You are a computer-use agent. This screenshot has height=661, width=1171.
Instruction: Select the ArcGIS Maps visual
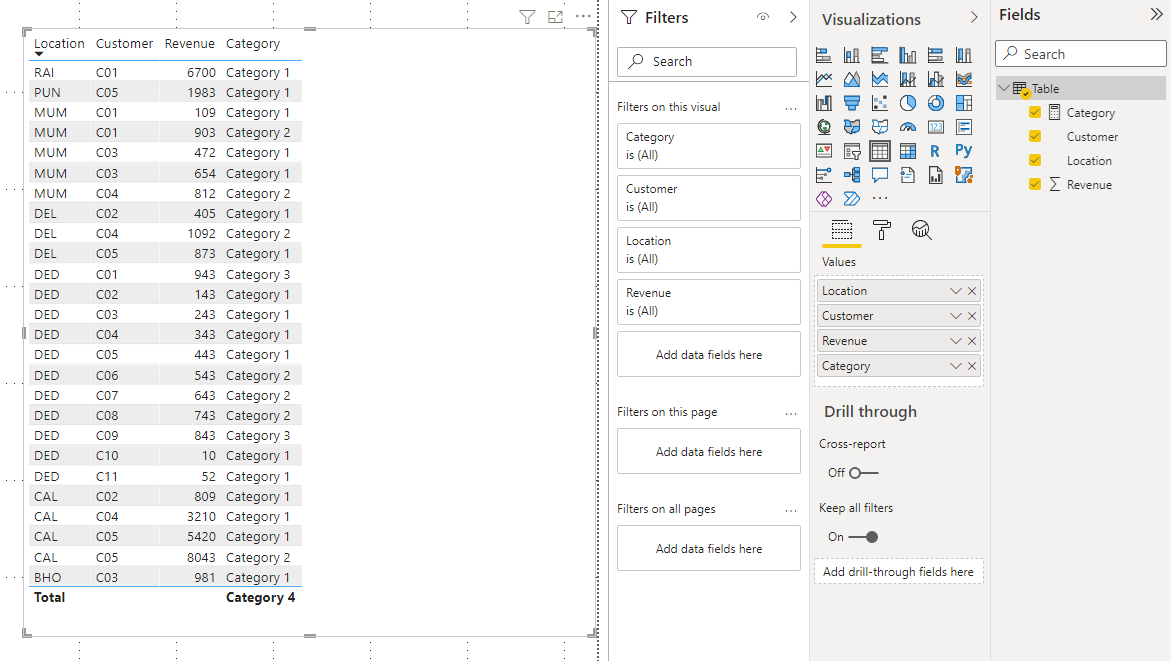pos(964,175)
